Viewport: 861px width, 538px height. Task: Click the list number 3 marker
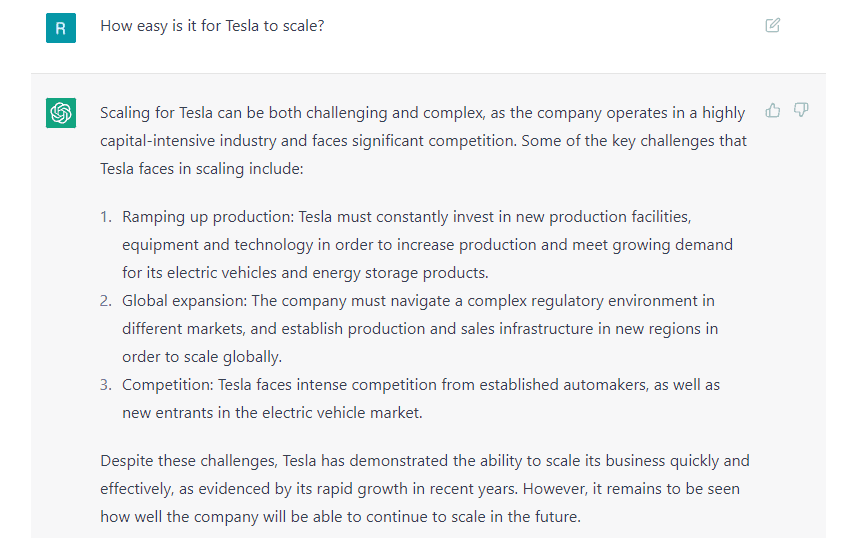tap(106, 385)
